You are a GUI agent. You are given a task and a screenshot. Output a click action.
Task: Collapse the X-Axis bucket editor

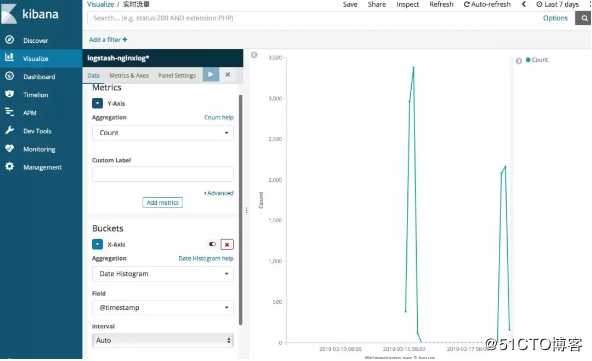click(97, 244)
